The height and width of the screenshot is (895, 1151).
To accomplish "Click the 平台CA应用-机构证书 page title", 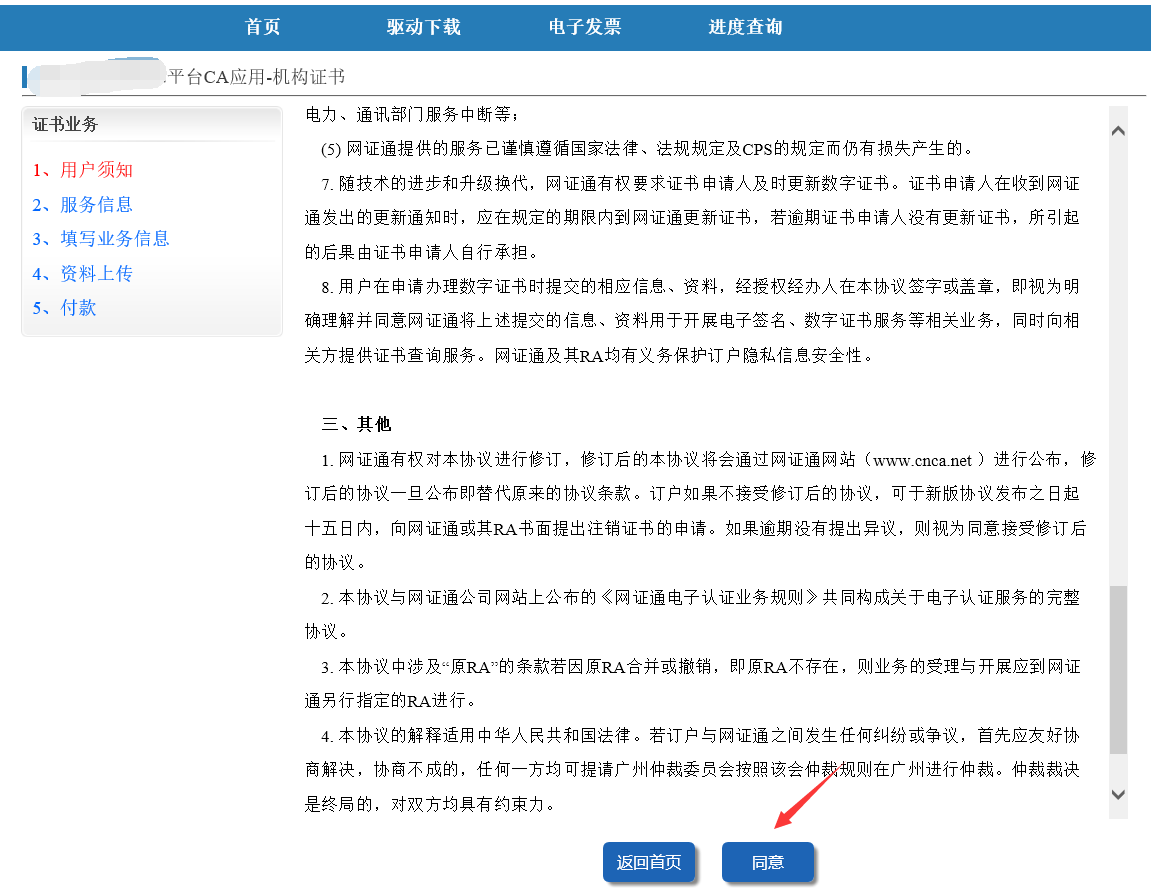I will (x=255, y=77).
